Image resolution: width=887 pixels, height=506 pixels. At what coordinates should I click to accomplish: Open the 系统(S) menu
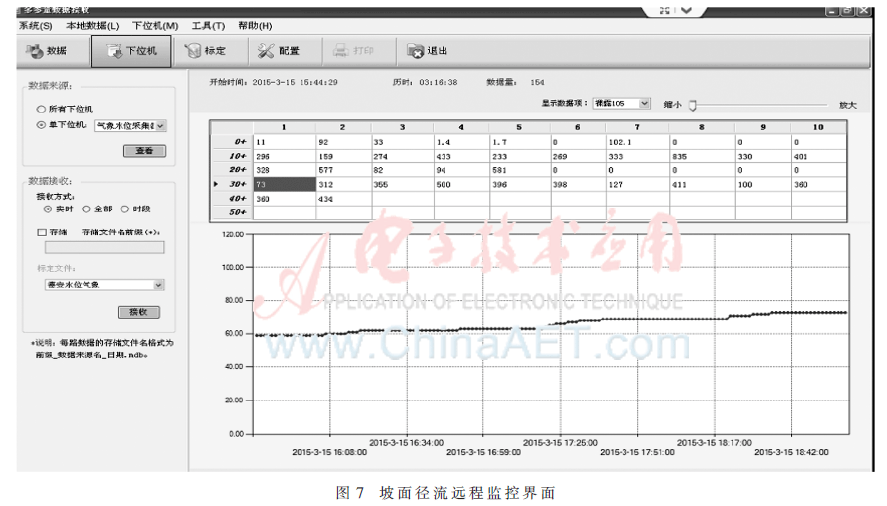[x=35, y=26]
